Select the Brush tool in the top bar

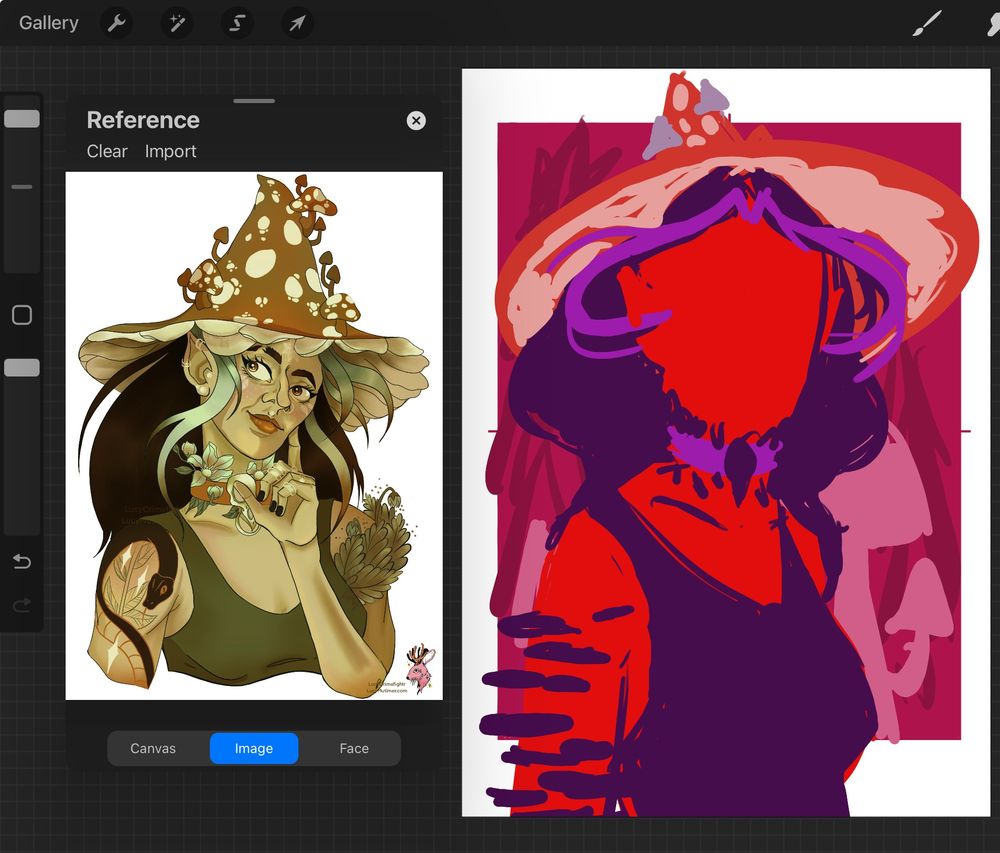point(928,22)
